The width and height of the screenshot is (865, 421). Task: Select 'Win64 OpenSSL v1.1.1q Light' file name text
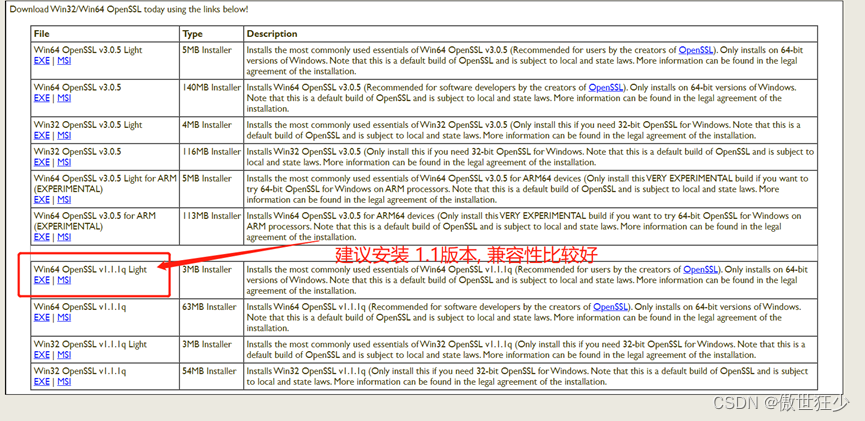pos(90,270)
